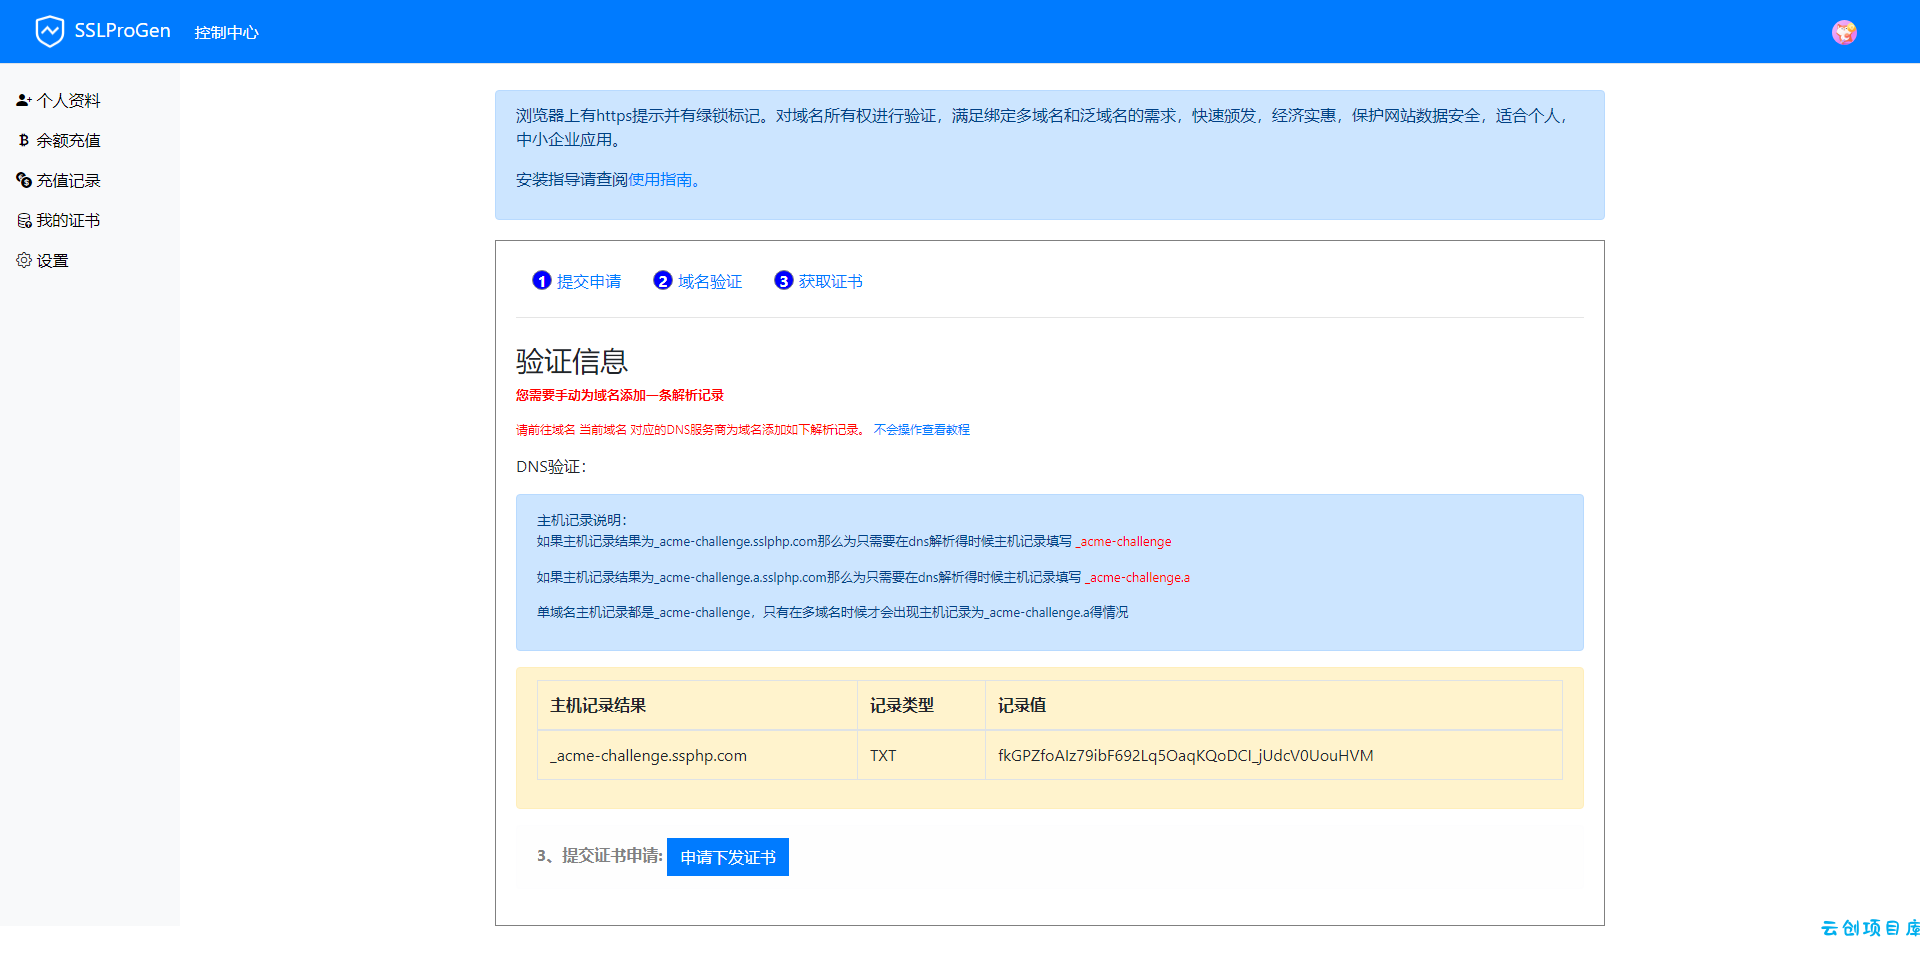Click the 主机记录说明 label
This screenshot has height=953, width=1920.
[582, 520]
